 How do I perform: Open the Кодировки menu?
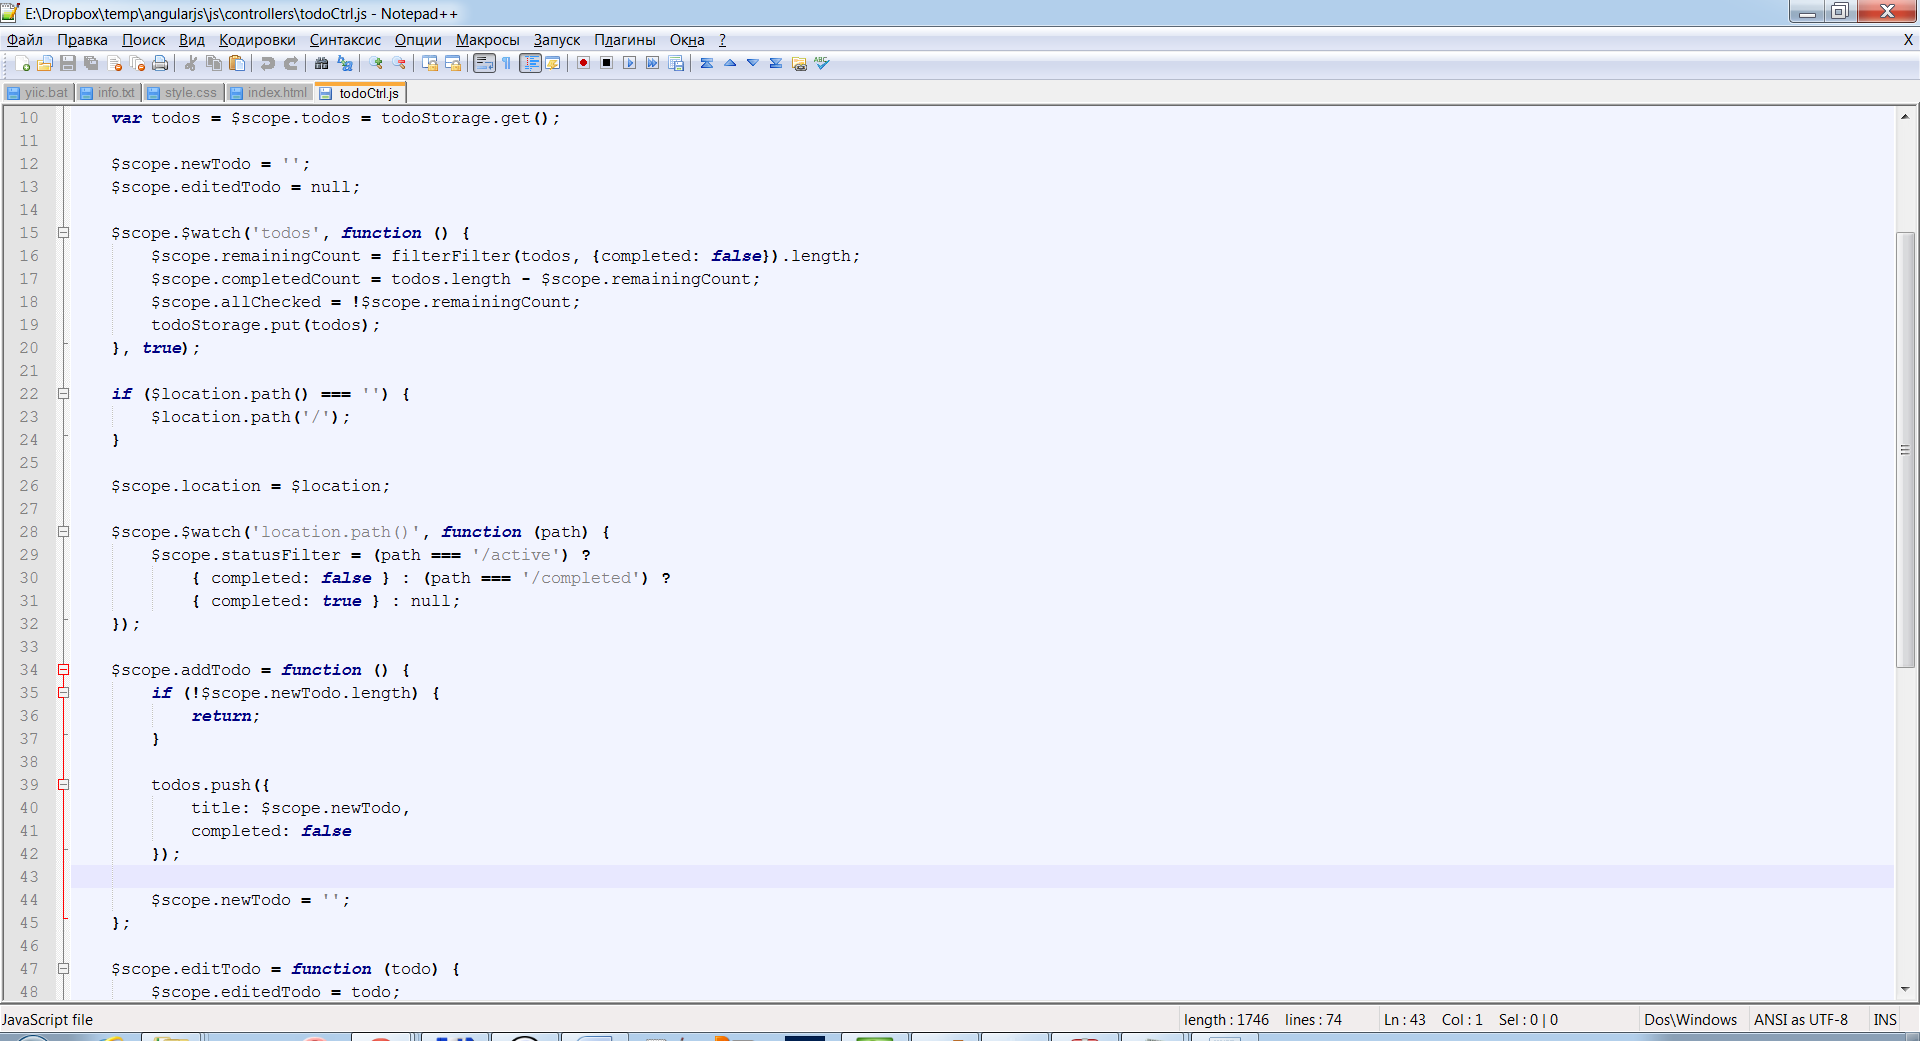click(257, 40)
